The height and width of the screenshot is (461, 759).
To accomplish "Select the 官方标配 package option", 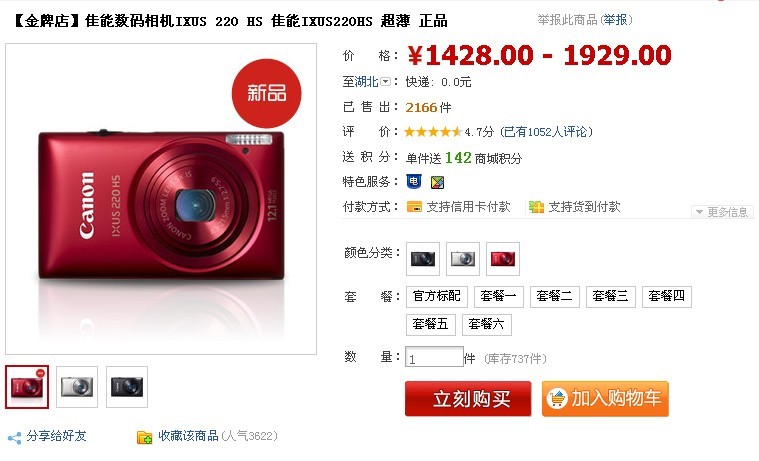I will point(437,296).
